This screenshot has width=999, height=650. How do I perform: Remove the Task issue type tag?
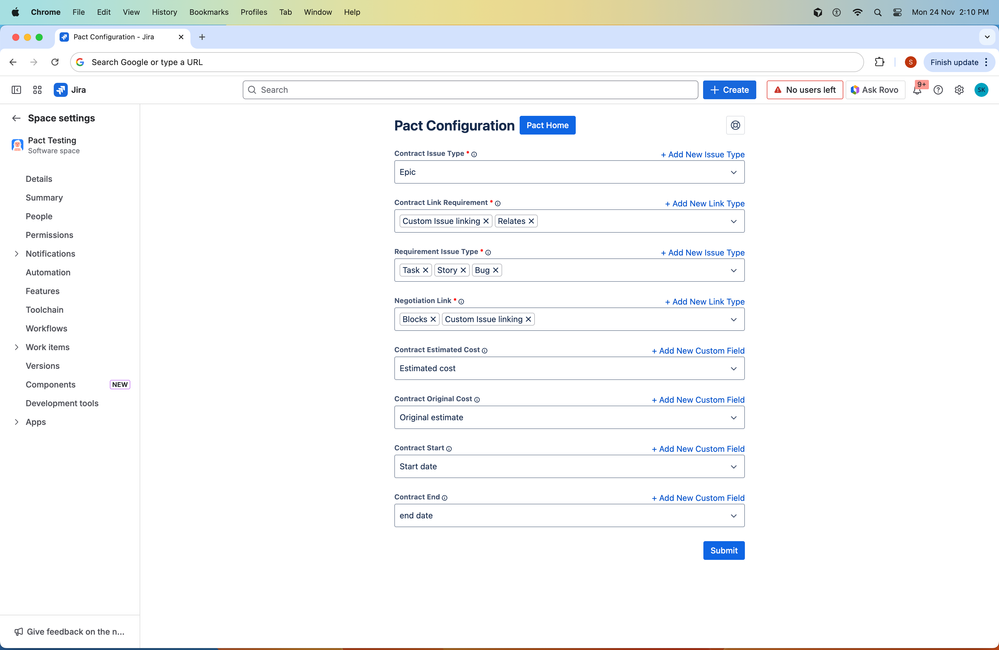coord(426,270)
